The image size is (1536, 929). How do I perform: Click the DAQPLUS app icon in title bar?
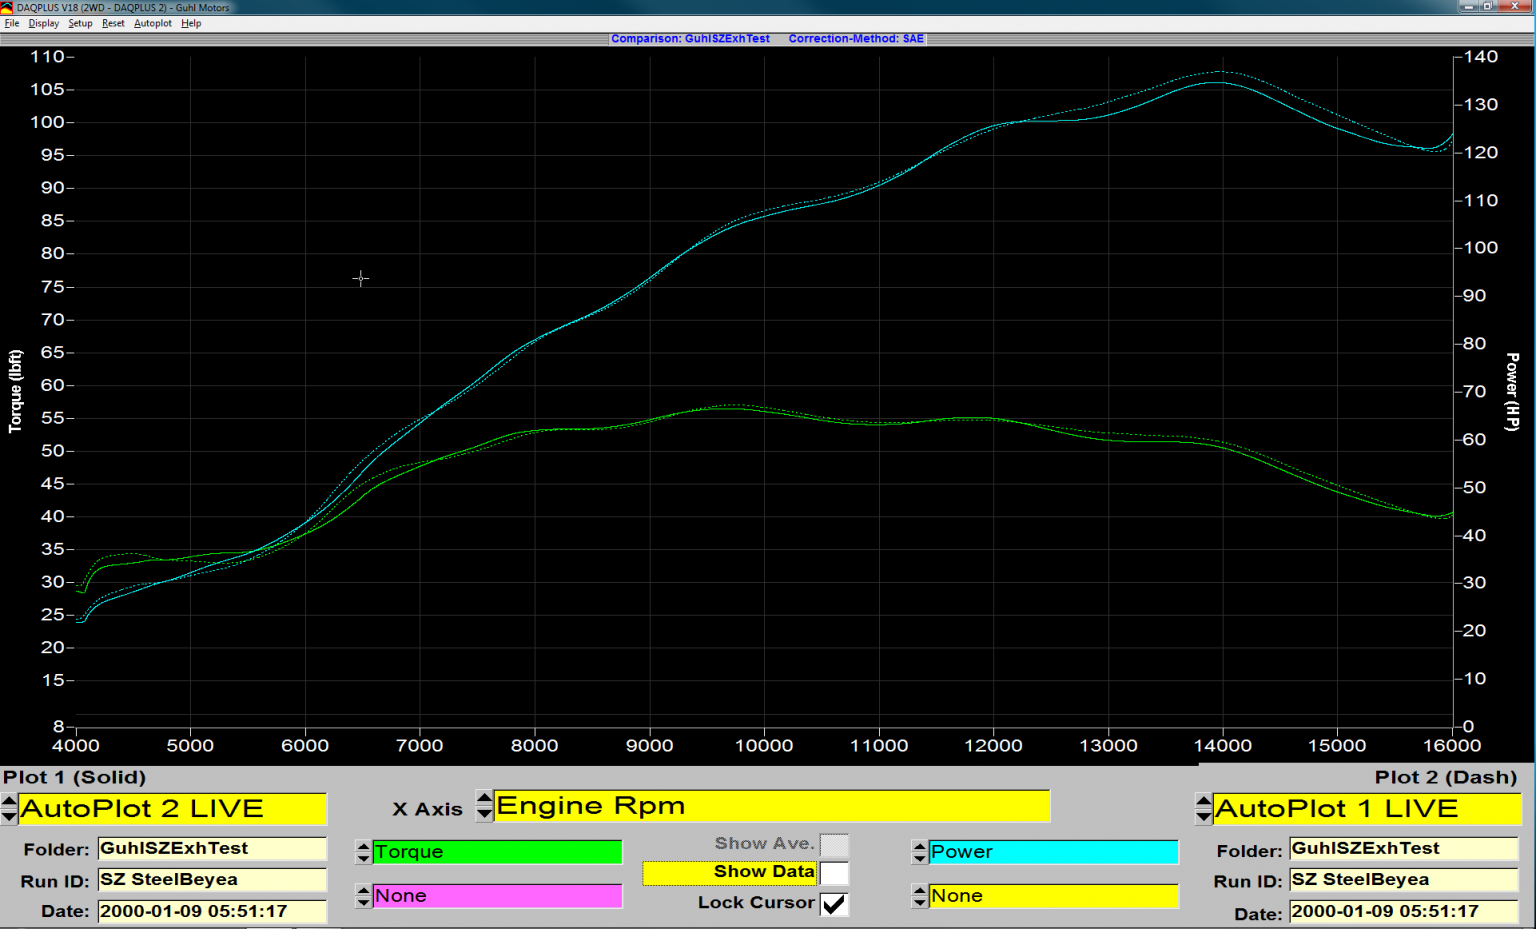[x=7, y=7]
